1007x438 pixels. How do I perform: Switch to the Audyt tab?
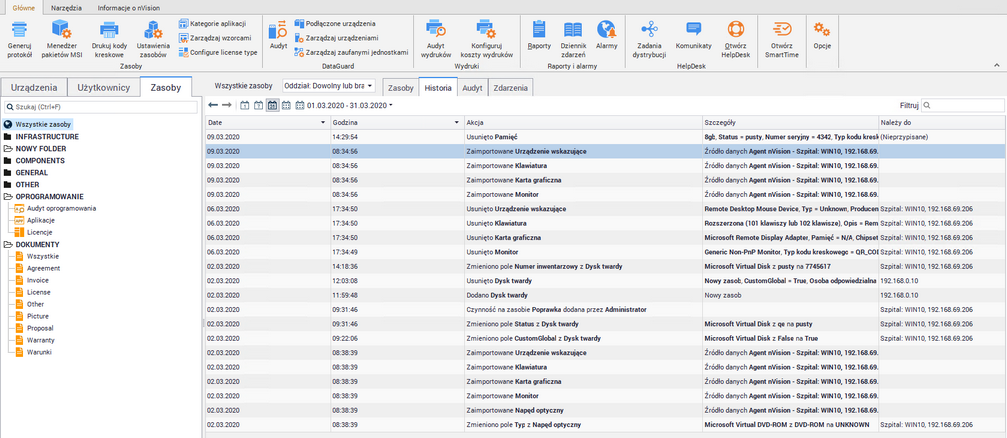(x=472, y=87)
